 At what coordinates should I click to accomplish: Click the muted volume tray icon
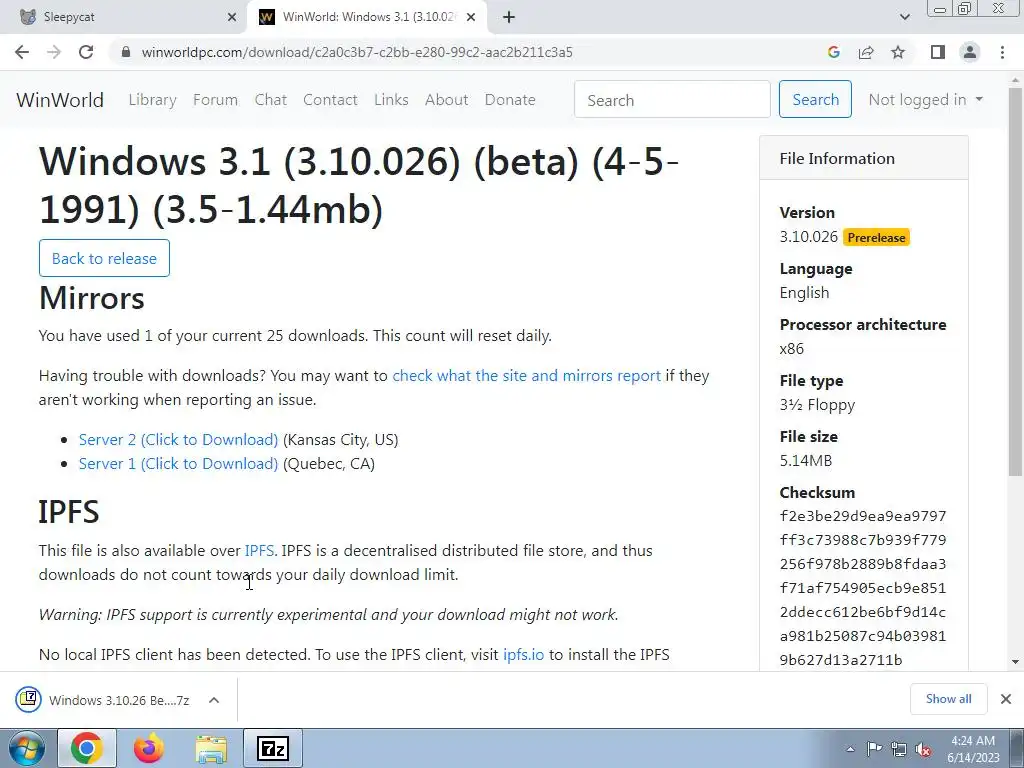click(x=923, y=749)
